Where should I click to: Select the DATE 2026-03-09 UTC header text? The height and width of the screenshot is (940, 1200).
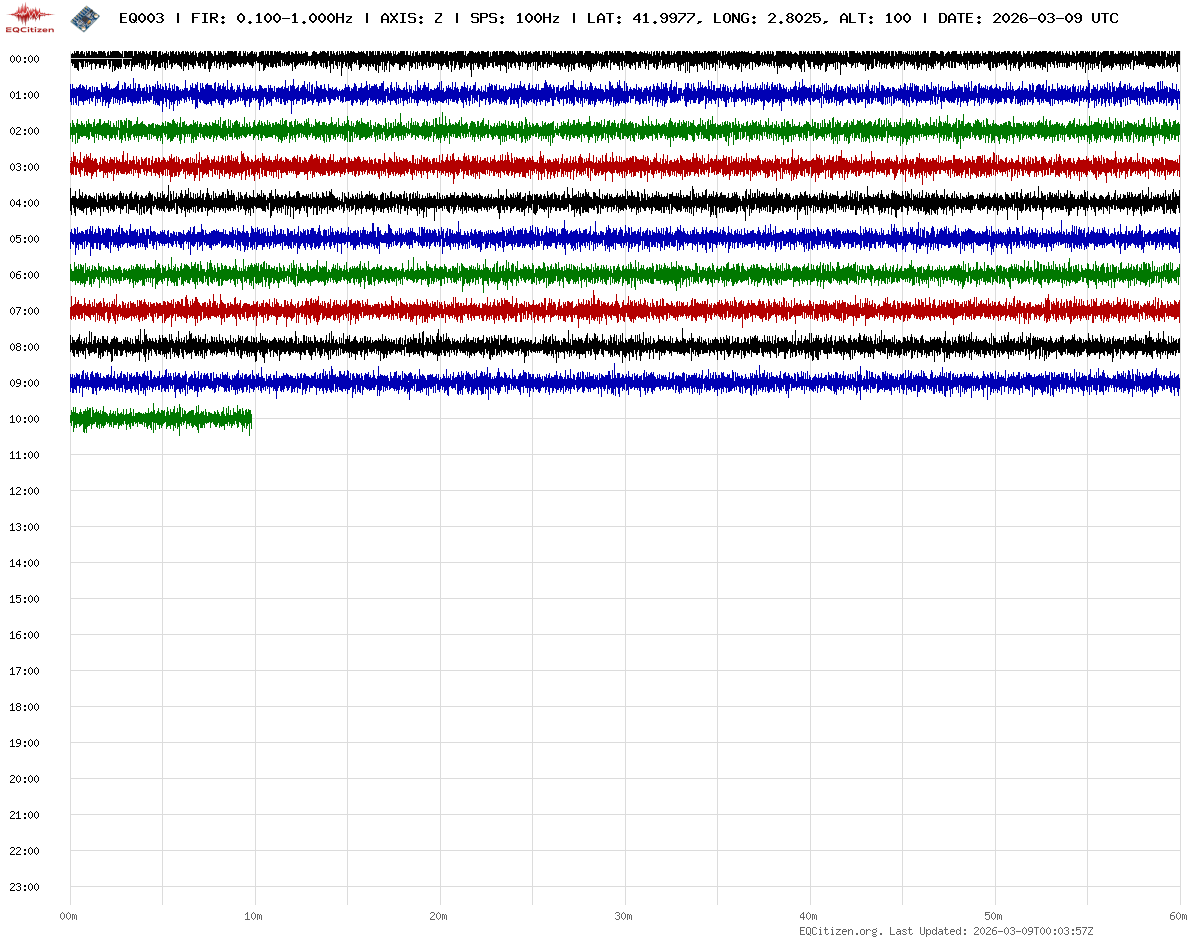[1028, 19]
